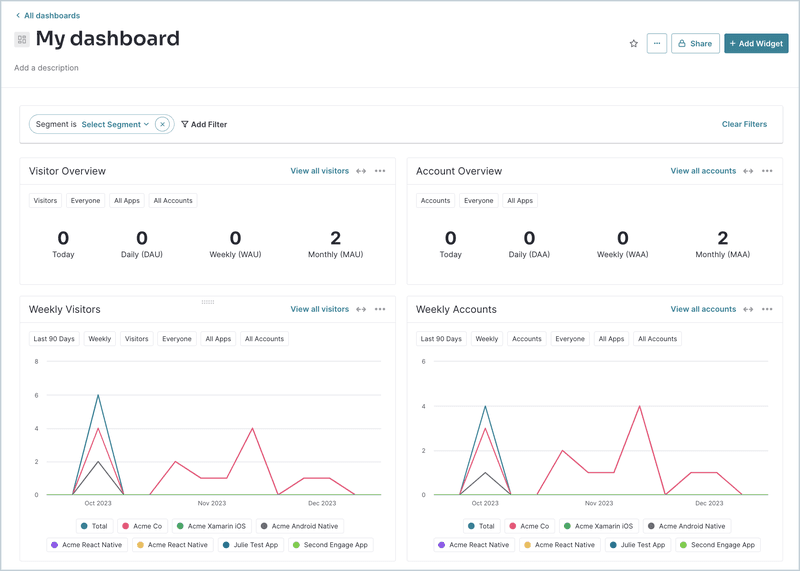
Task: Open All Apps filter in Account Overview
Action: 520,201
